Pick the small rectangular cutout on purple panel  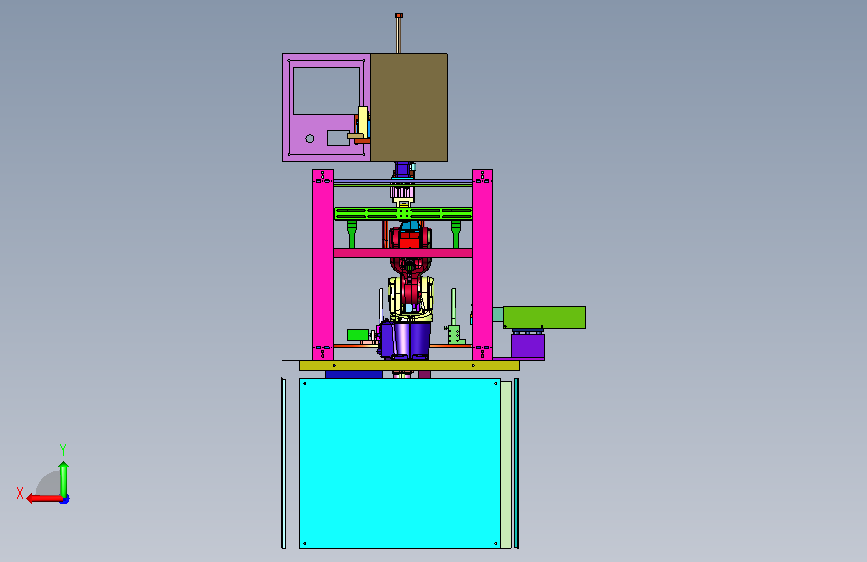338,138
